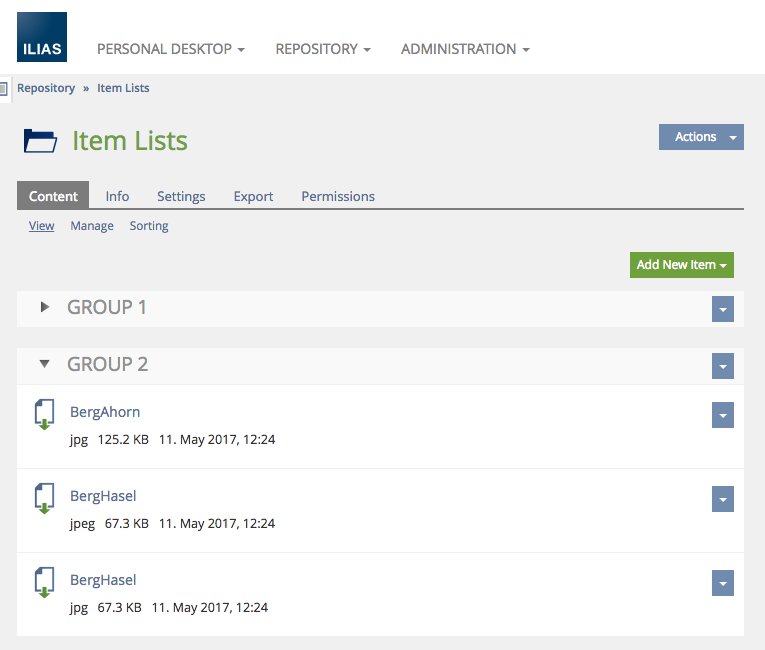Click the BergAhorn file download icon
765x650 pixels.
tap(43, 414)
